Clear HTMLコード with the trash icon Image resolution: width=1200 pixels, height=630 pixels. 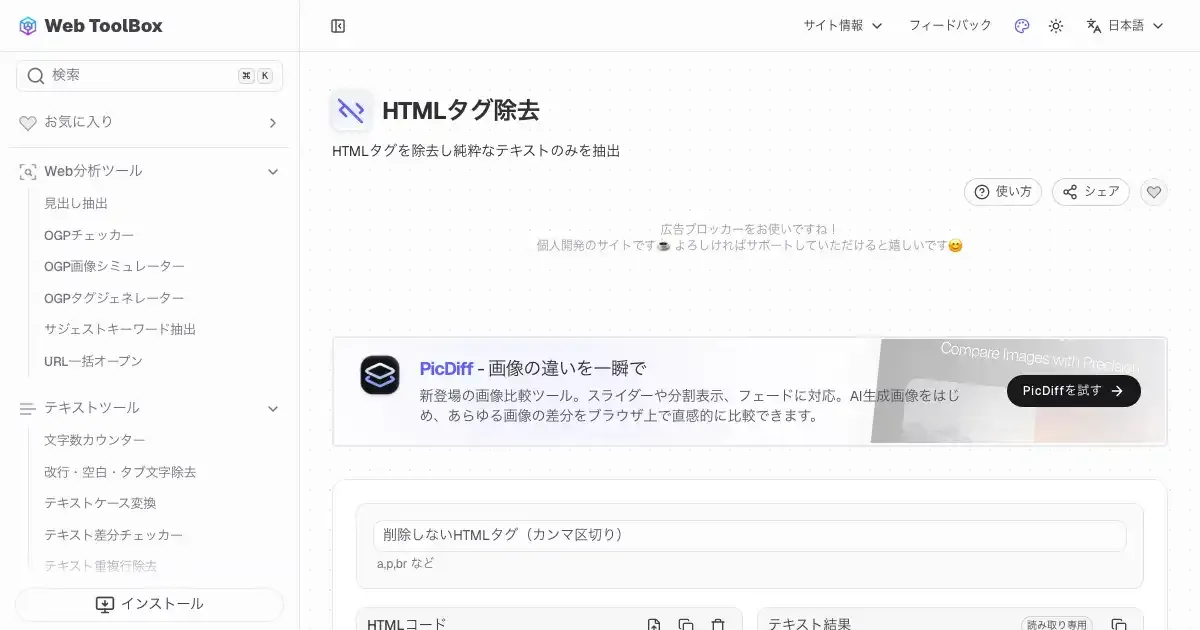point(717,624)
